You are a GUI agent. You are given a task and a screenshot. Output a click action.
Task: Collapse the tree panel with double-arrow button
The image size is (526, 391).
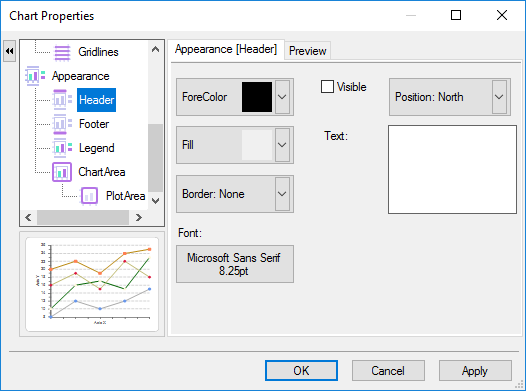[x=9, y=51]
